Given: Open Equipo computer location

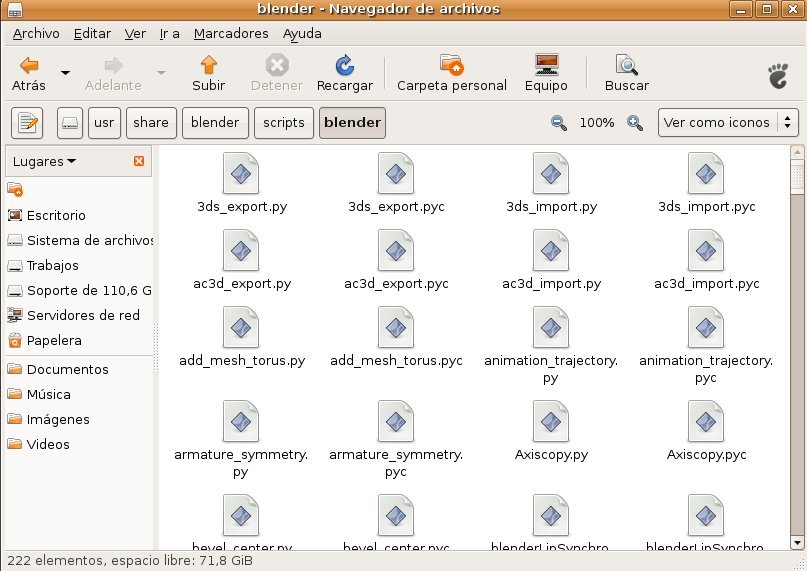Looking at the screenshot, I should tap(546, 74).
